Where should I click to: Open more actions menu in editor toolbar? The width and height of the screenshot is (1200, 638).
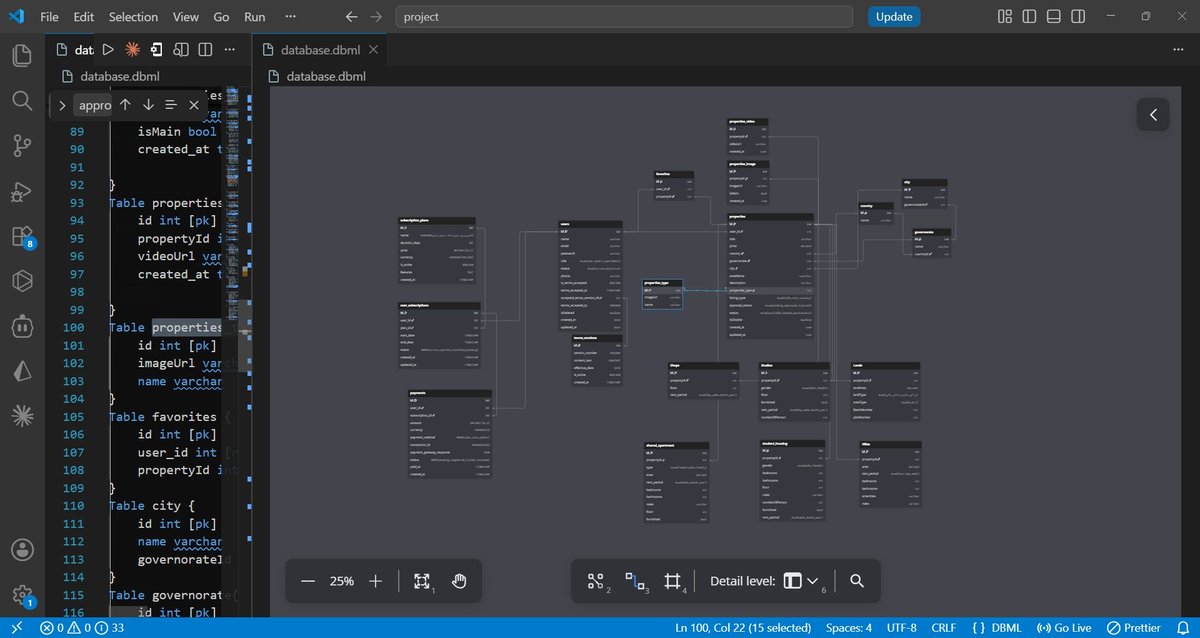(x=230, y=49)
